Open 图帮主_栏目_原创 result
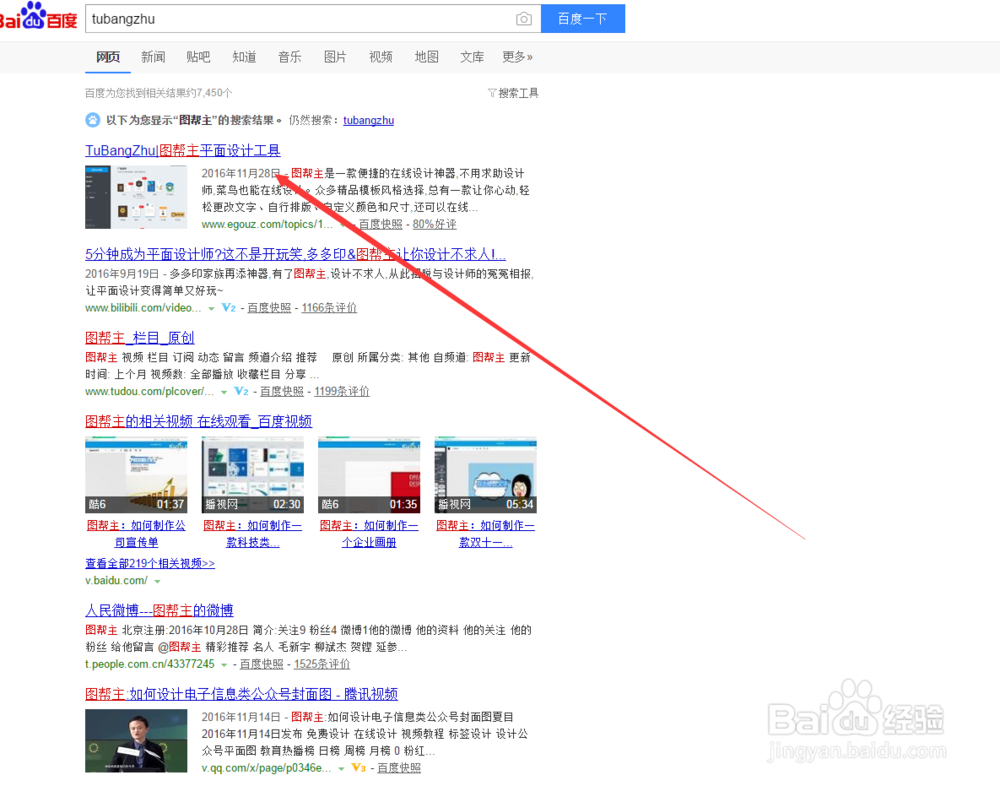The height and width of the screenshot is (786, 1000). tap(140, 338)
